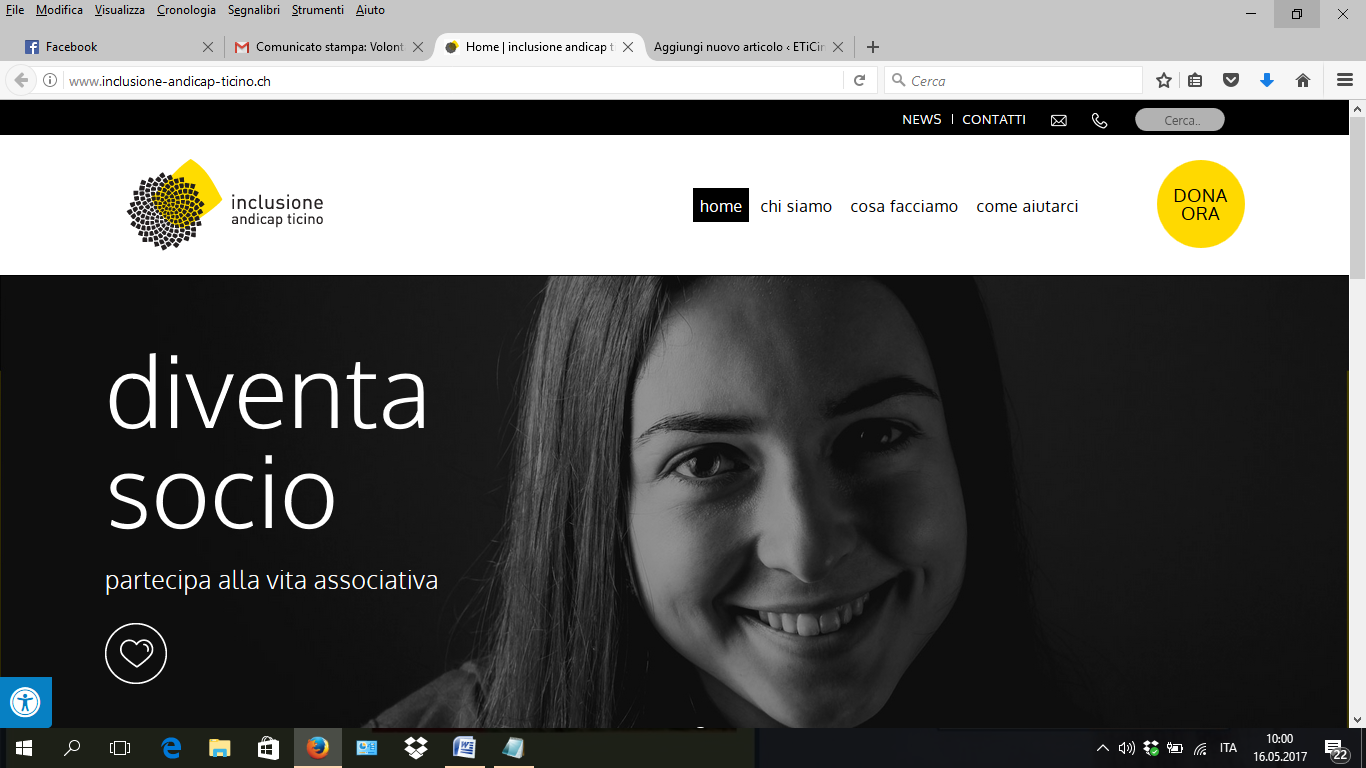Click the Firefox Cerca search box
Viewport: 1366px width, 768px height.
tap(1013, 81)
